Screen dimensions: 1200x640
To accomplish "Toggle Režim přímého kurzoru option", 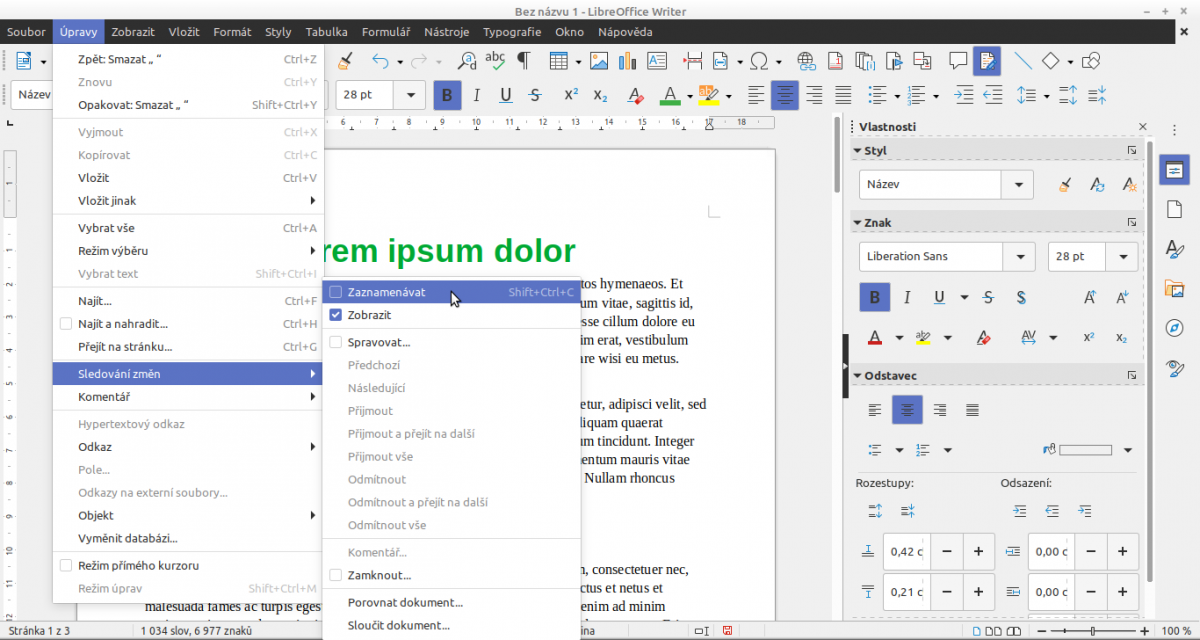I will (x=188, y=565).
